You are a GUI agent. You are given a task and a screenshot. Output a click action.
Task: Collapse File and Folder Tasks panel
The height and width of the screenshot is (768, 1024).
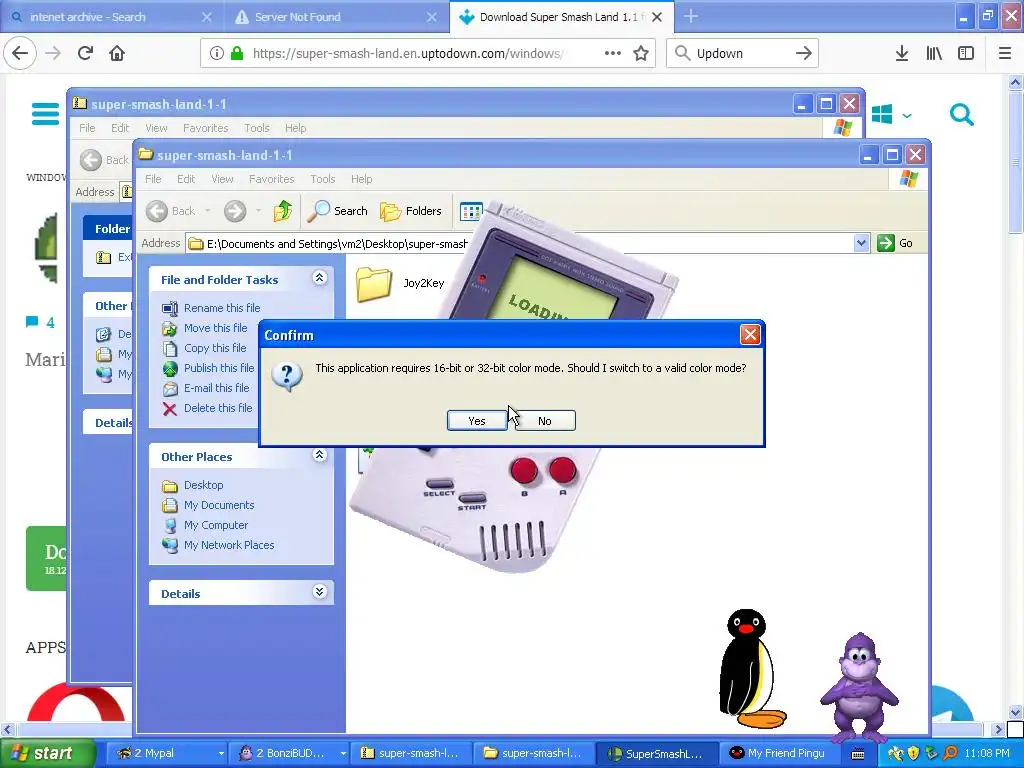coord(319,278)
